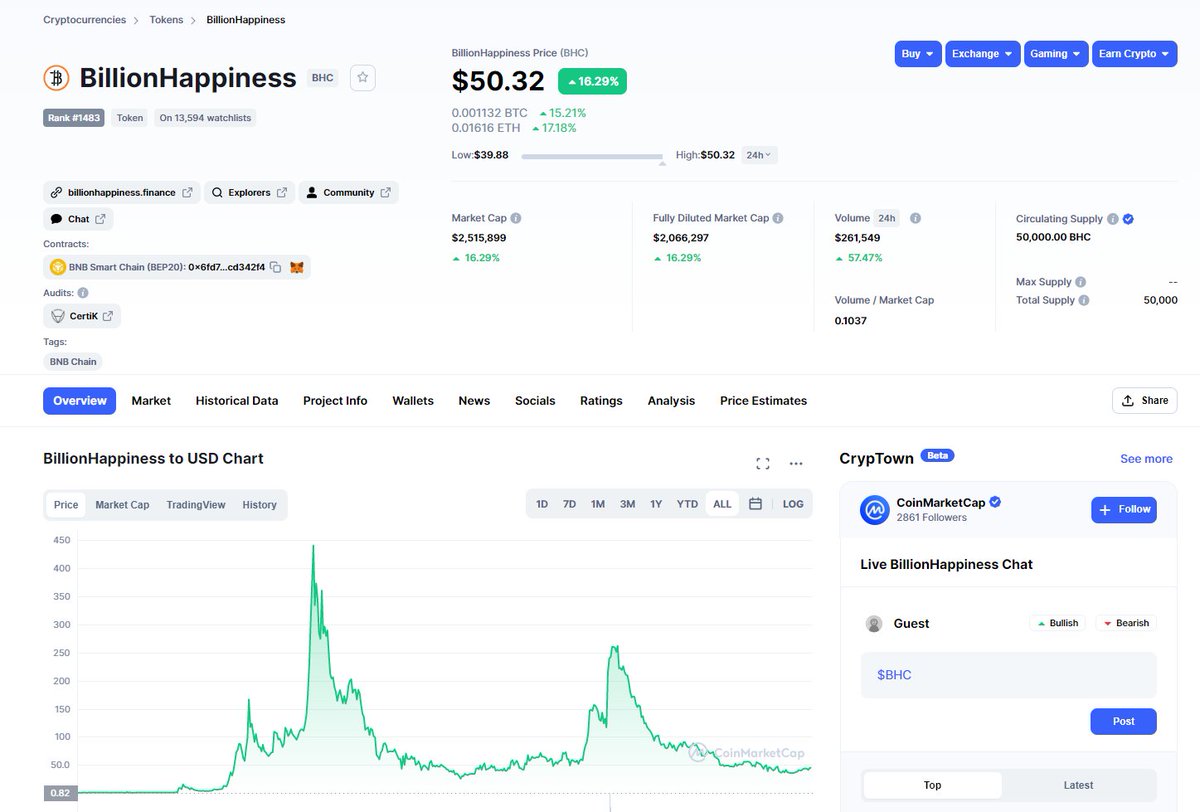Open chart calendar date picker
1200x812 pixels.
point(755,504)
